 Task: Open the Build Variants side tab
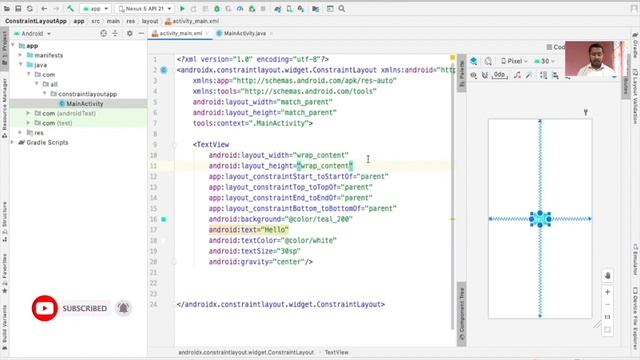coord(4,327)
